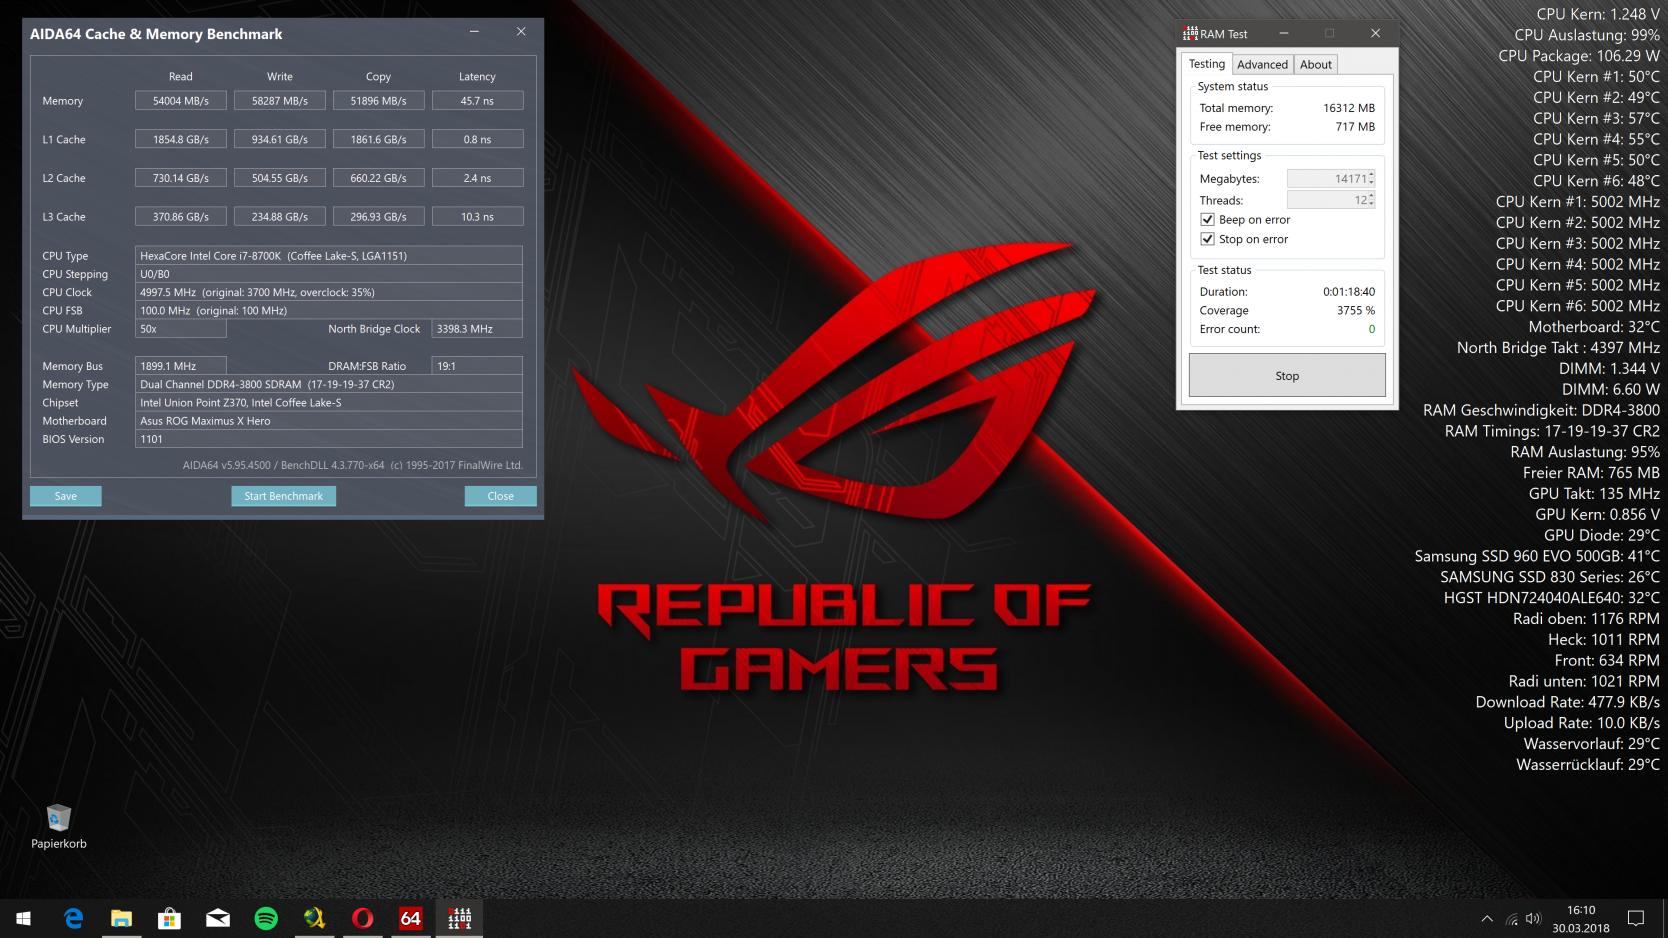Select Memory Copy value 51896 MB/s
The image size is (1668, 938).
(x=378, y=100)
